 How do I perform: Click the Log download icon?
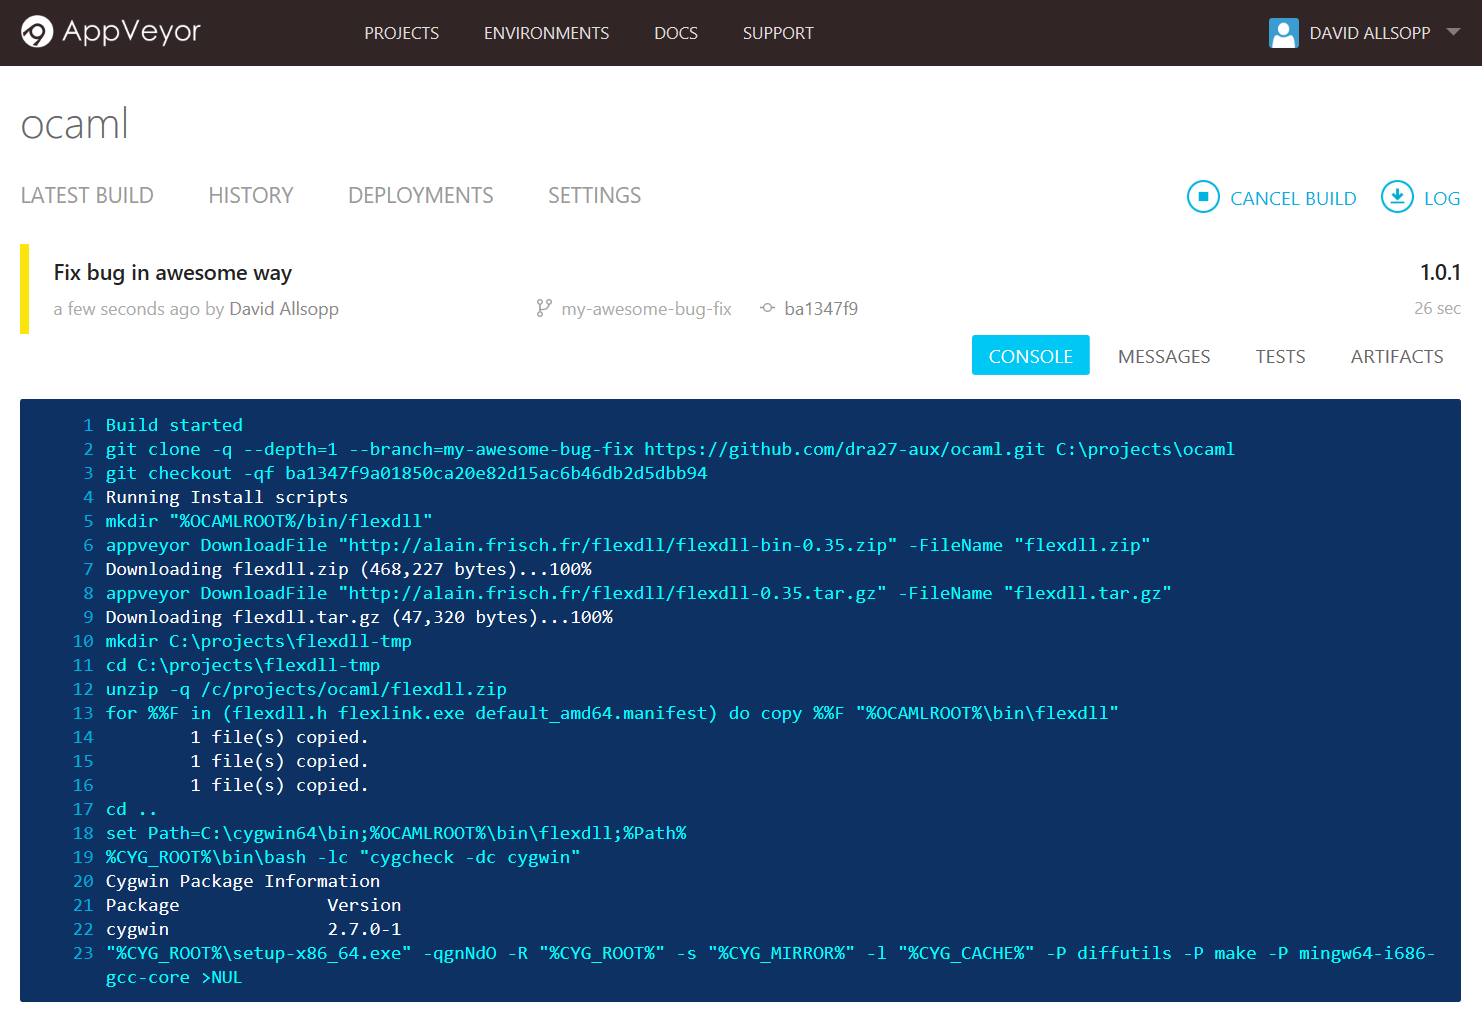[x=1397, y=197]
